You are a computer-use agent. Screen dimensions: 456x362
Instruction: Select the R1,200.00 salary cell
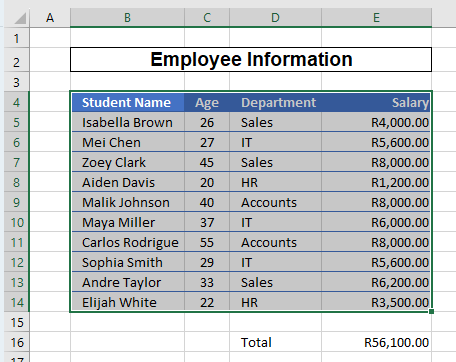coord(376,182)
